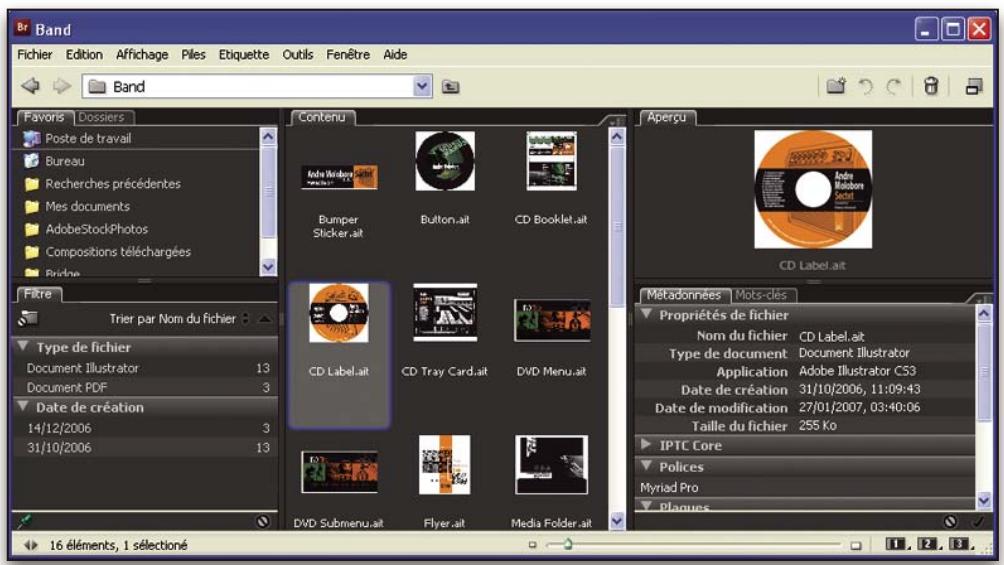Switch to workspace 1 button
The height and width of the screenshot is (565, 1004).
(x=897, y=545)
